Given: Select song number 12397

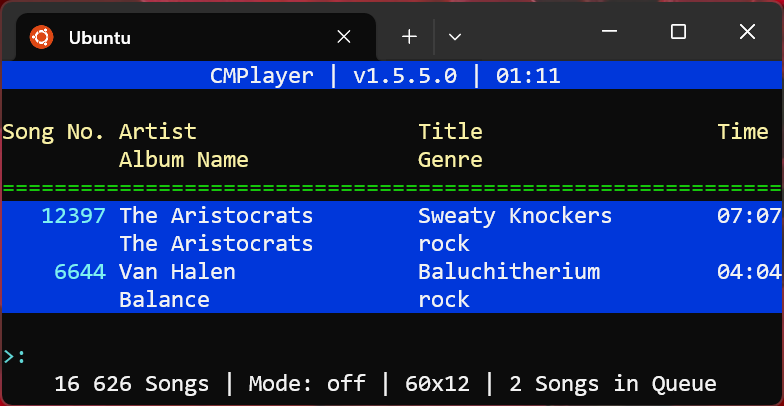Looking at the screenshot, I should pyautogui.click(x=74, y=216).
